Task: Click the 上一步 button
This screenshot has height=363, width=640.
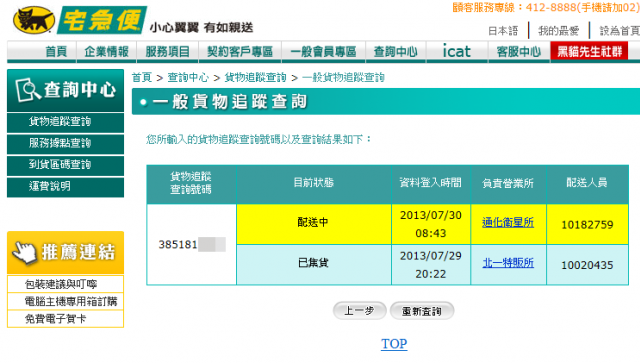Action: (x=360, y=311)
